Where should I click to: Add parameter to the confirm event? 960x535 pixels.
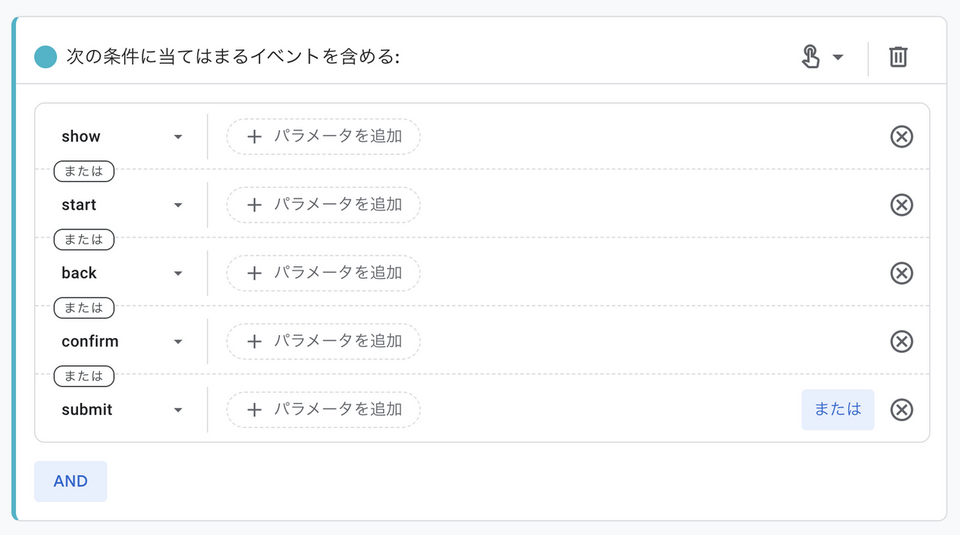[x=323, y=341]
